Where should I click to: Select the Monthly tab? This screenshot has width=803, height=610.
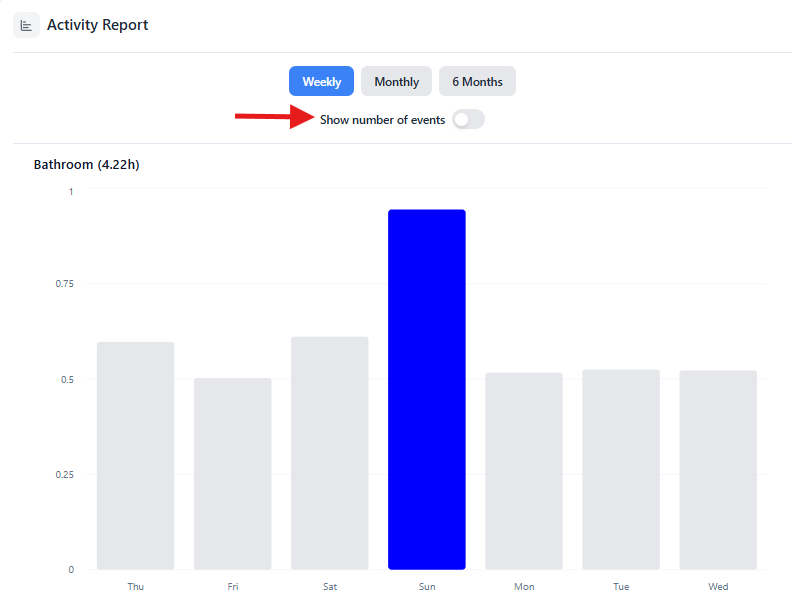[x=396, y=82]
